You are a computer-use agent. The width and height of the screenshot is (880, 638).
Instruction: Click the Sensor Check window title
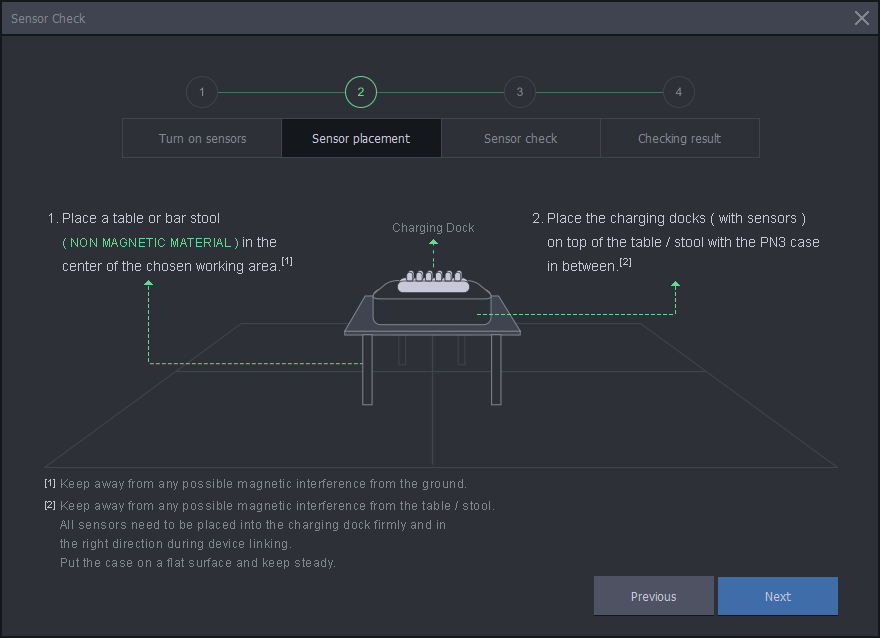[x=48, y=19]
